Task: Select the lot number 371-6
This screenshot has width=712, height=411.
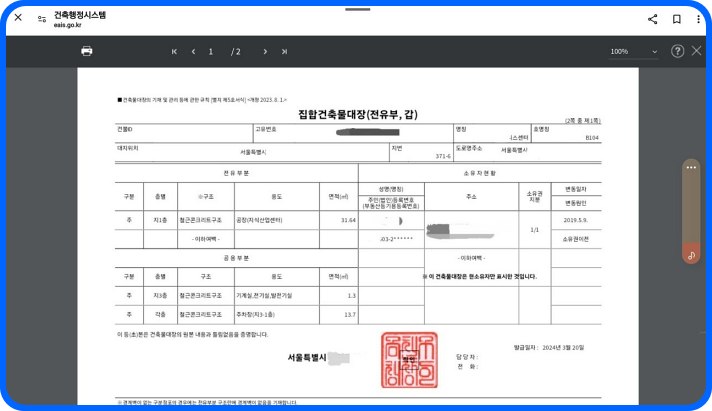Action: (443, 156)
